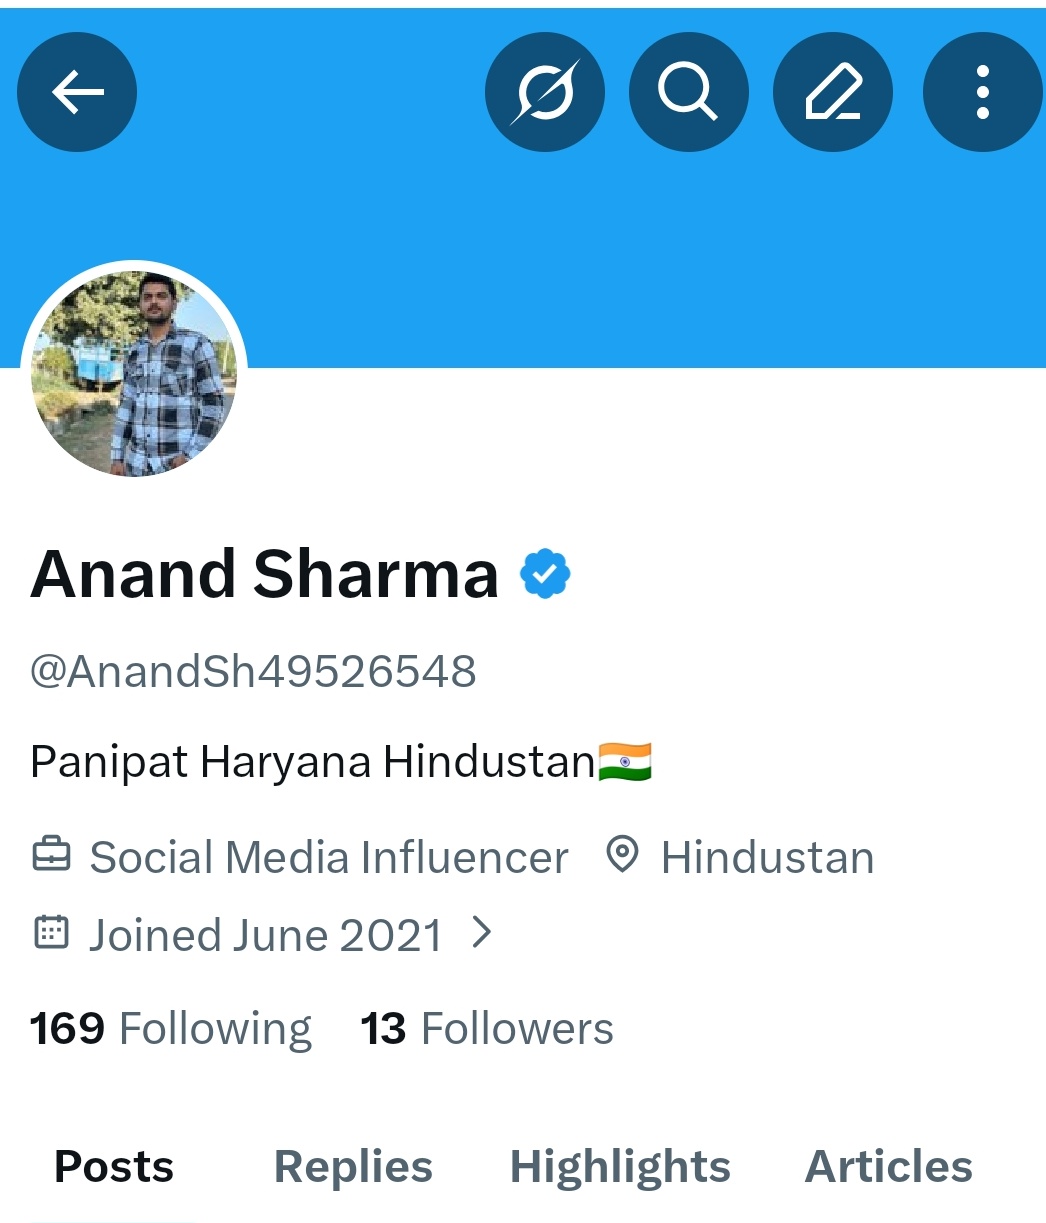Tap the blue verified badge
Image resolution: width=1046 pixels, height=1223 pixels.
click(545, 574)
